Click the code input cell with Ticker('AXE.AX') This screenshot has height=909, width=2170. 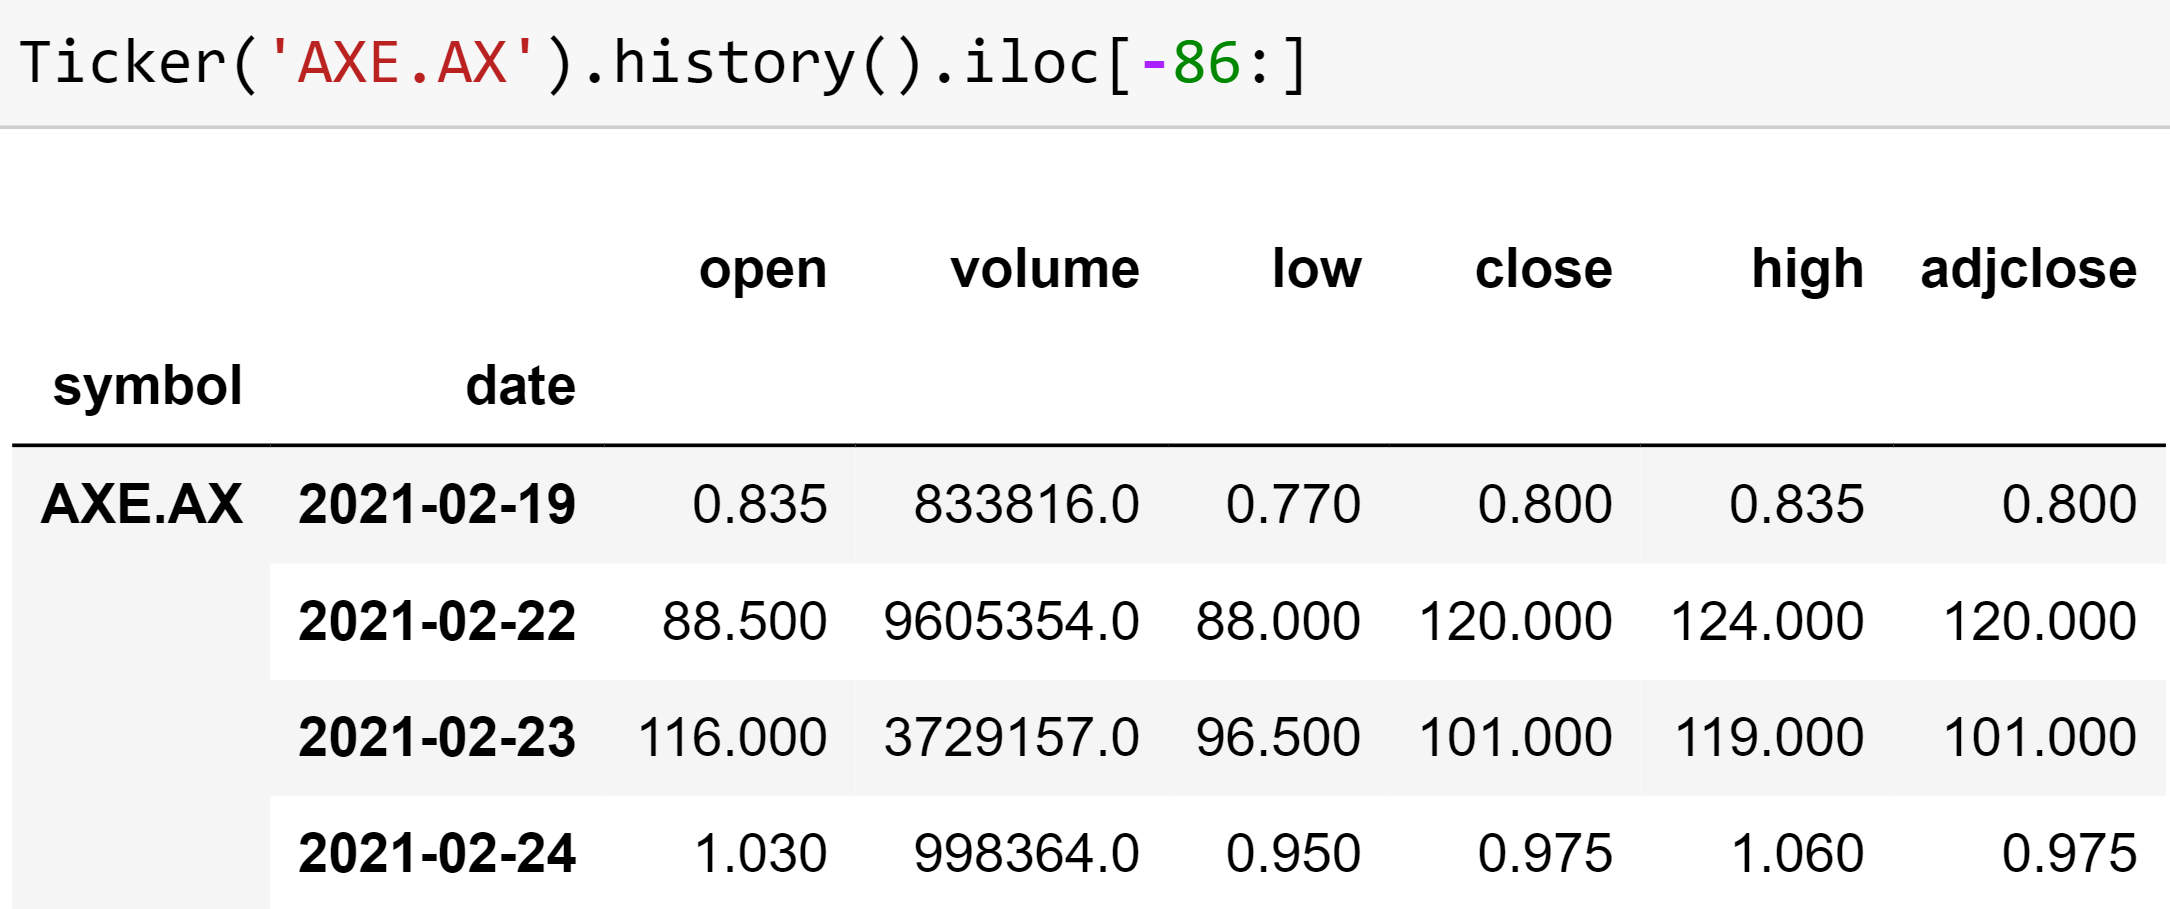click(x=1085, y=63)
